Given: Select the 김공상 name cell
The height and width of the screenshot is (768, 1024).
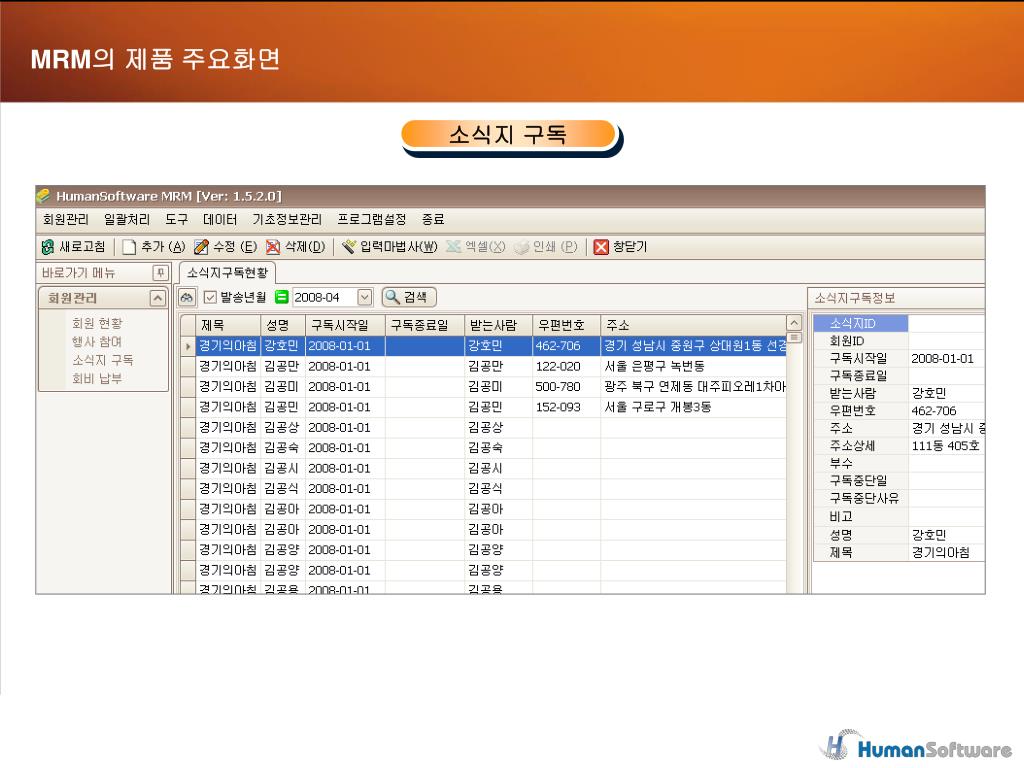Looking at the screenshot, I should pyautogui.click(x=283, y=428).
